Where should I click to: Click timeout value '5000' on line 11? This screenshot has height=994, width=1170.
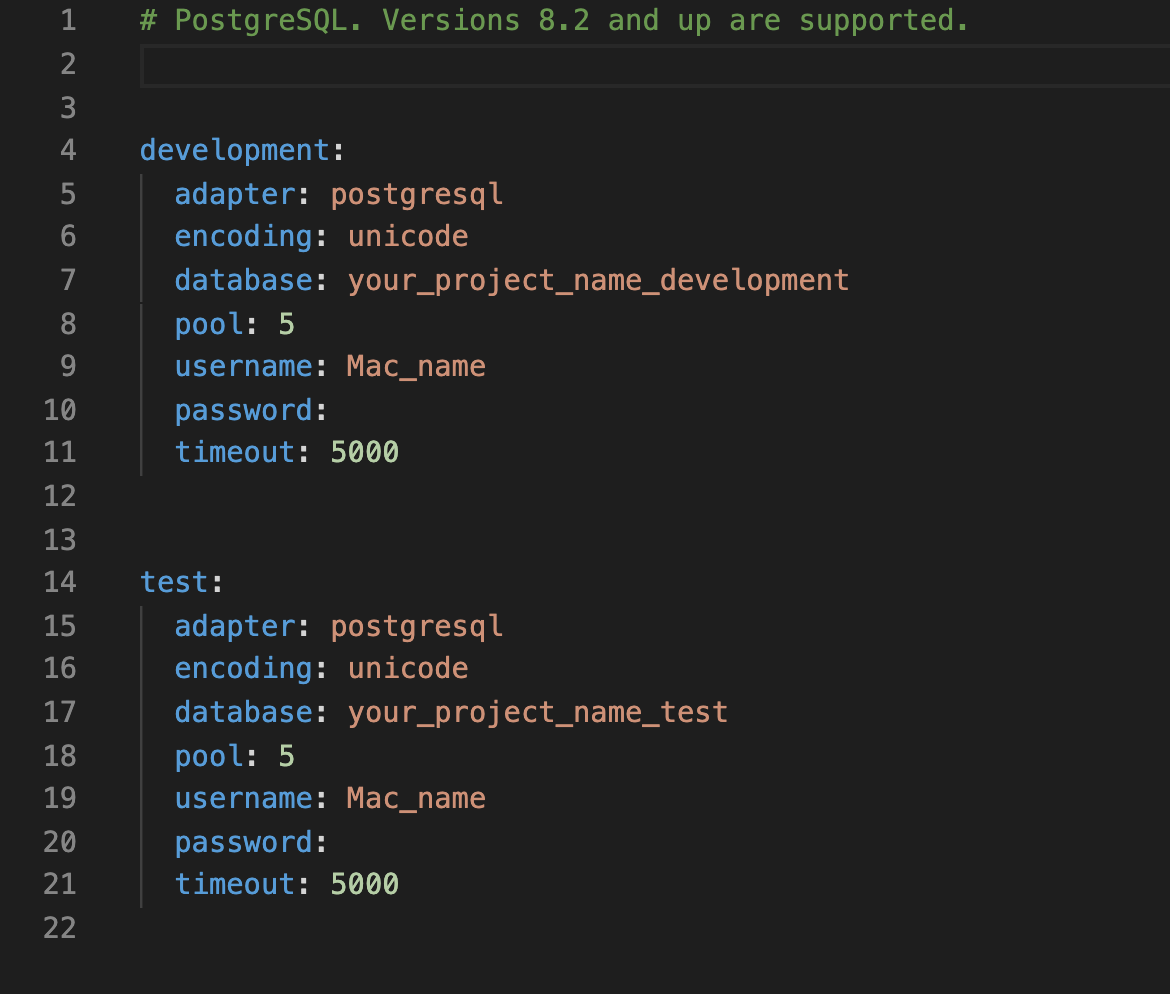(x=365, y=453)
